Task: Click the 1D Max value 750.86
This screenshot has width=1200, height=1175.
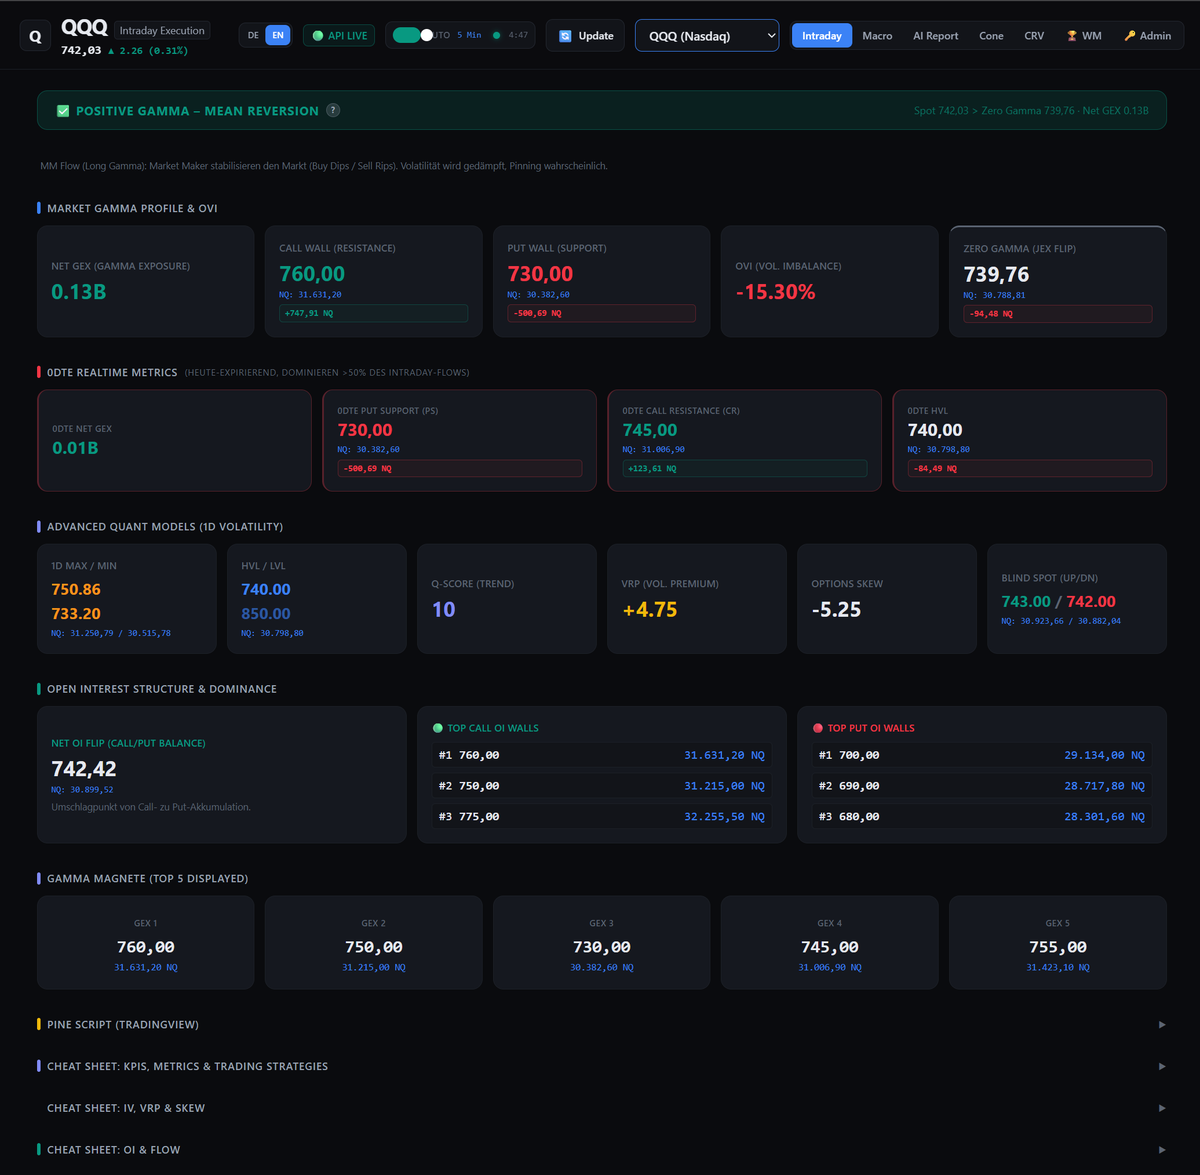Action: (76, 590)
